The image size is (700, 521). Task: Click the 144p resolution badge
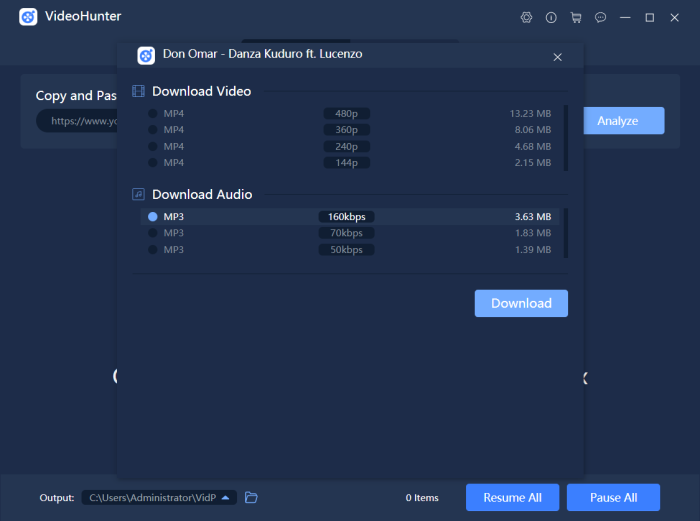pos(346,163)
